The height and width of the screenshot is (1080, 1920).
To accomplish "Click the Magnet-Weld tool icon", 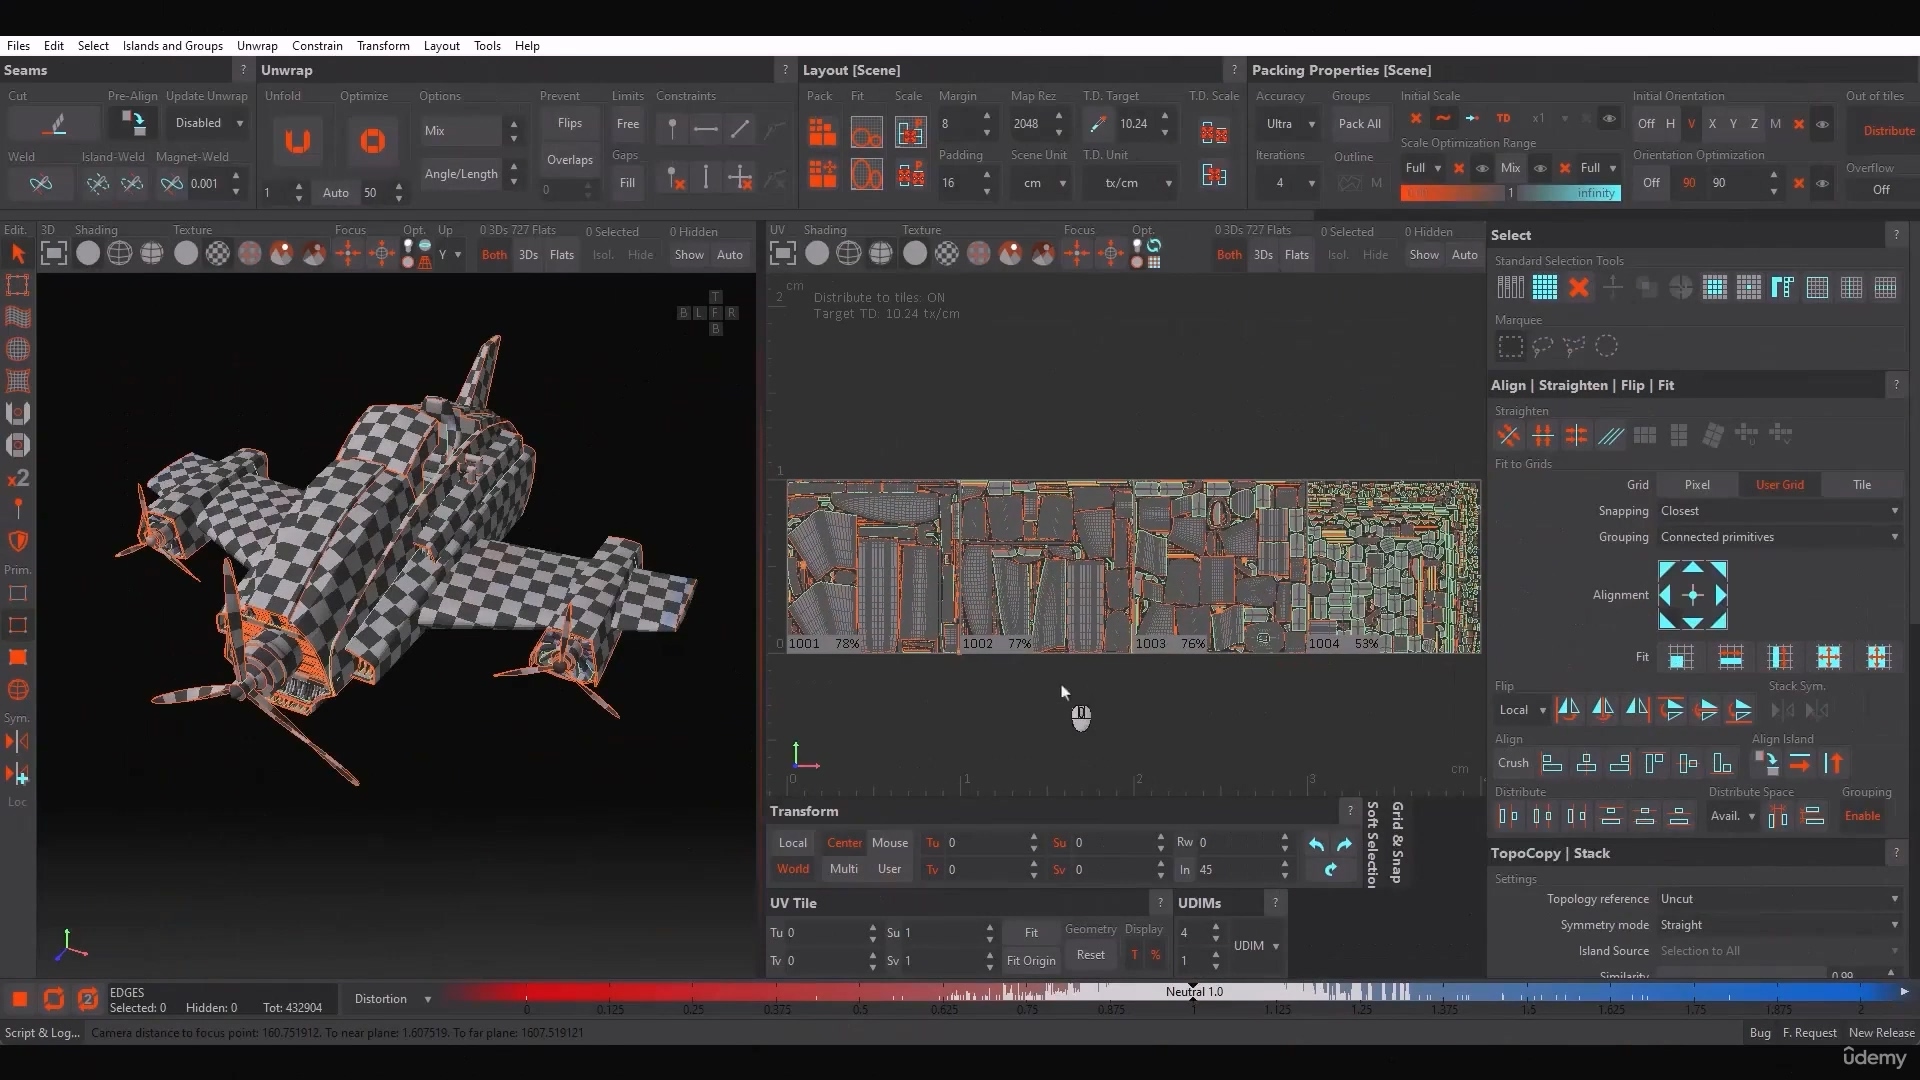I will click(170, 183).
